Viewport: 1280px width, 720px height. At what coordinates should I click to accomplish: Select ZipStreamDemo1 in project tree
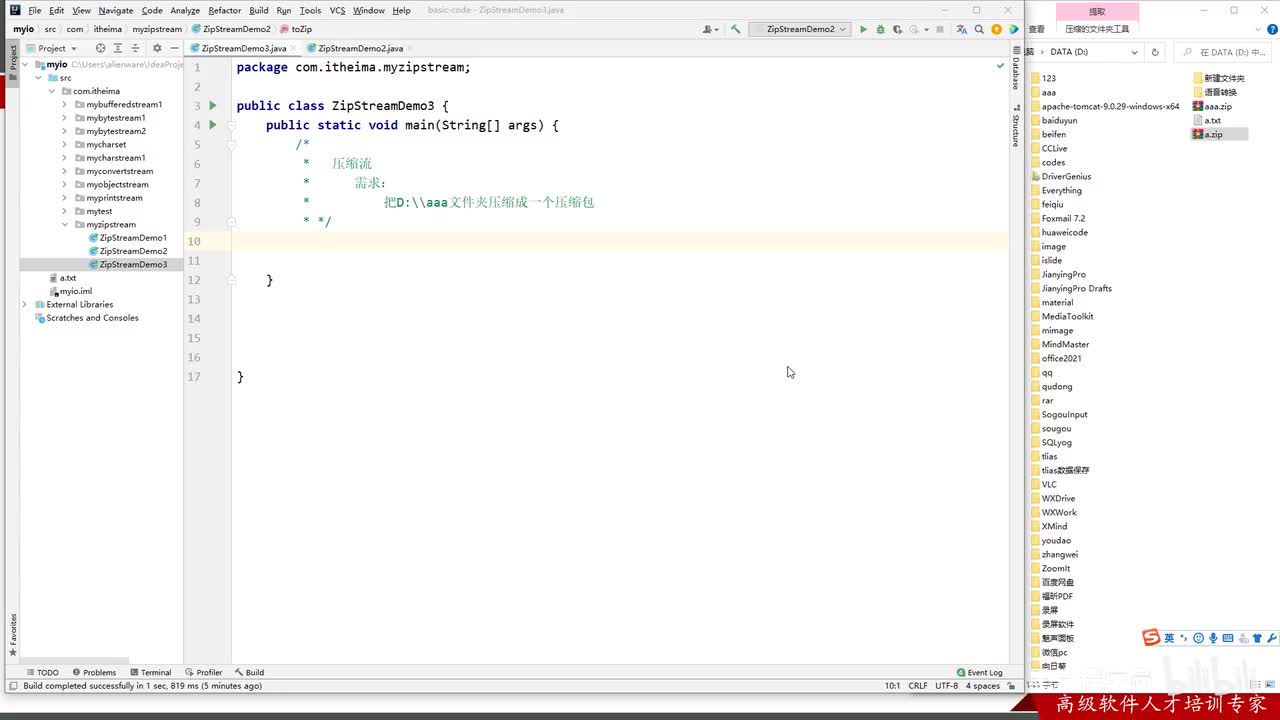click(127, 238)
